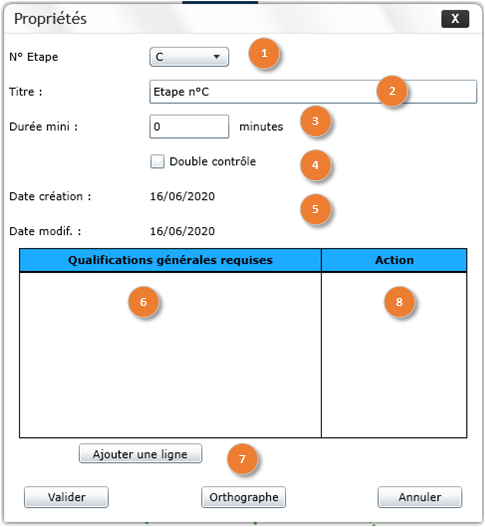Click the Annuler button
The image size is (485, 527).
[x=420, y=497]
